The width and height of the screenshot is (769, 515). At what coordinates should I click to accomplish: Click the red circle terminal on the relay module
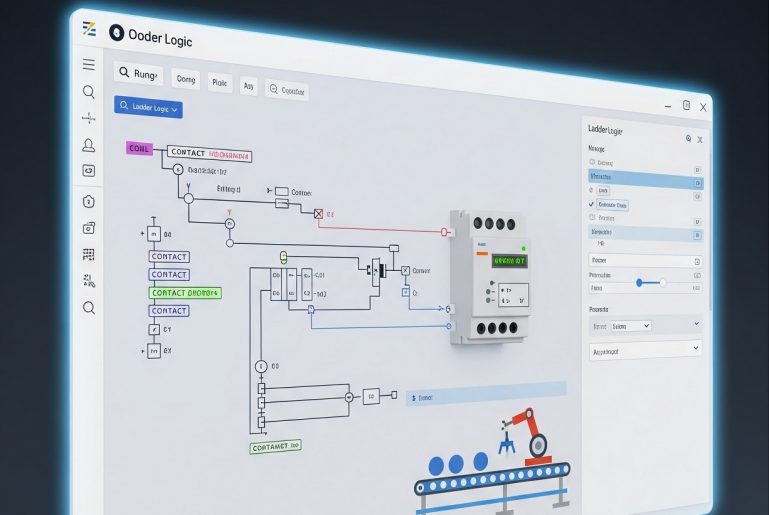point(444,232)
